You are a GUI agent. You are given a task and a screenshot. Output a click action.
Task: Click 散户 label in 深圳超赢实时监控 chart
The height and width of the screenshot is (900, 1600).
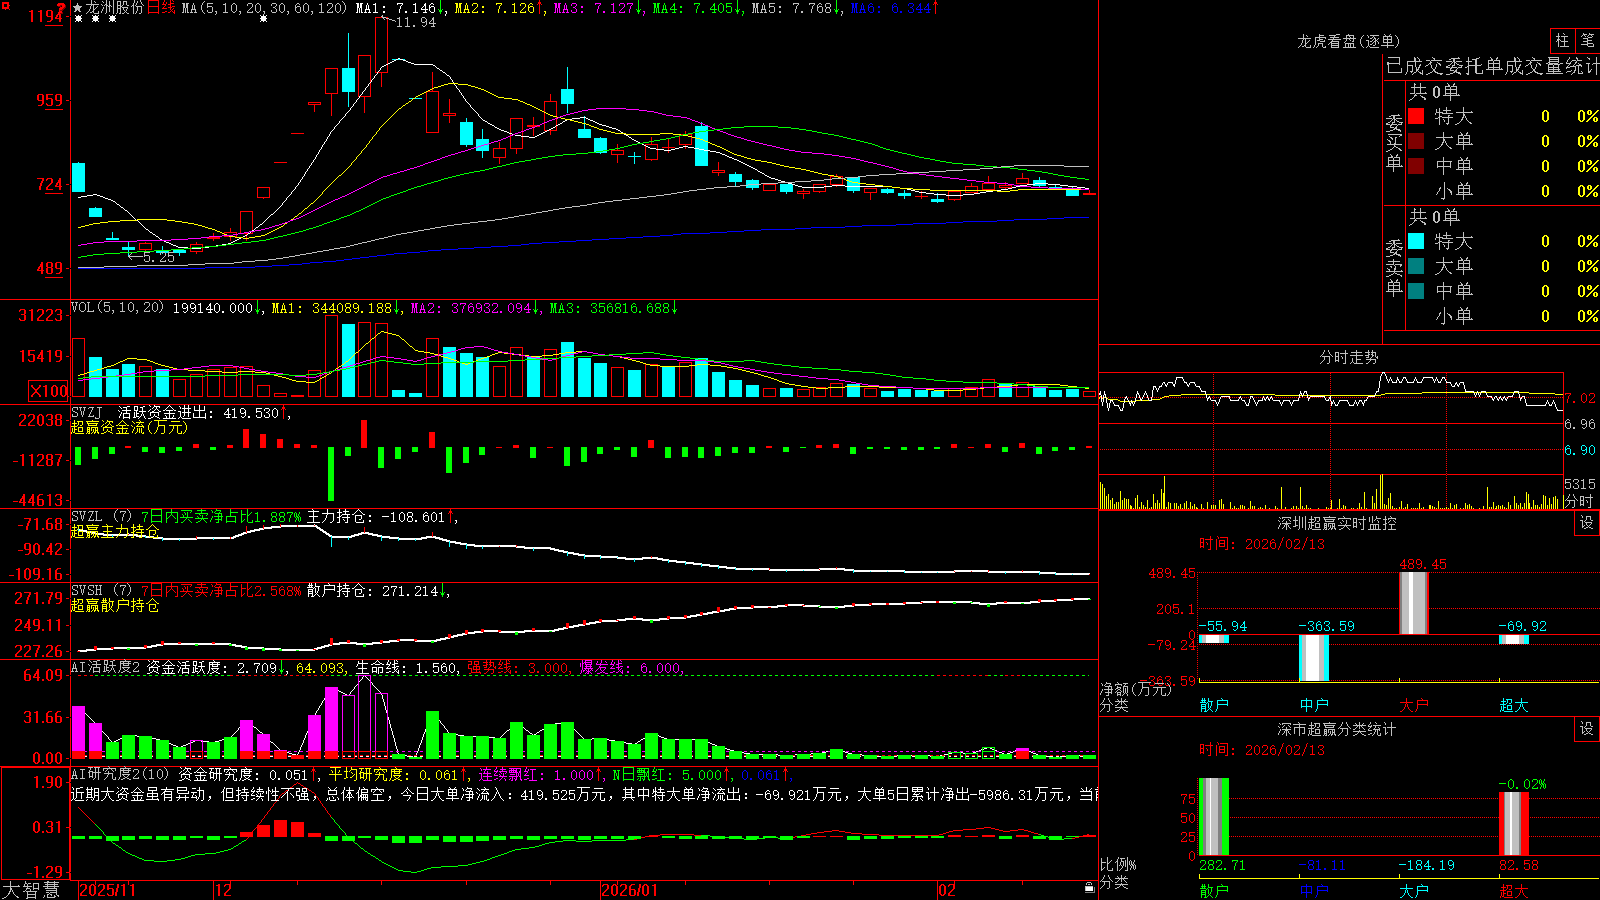click(x=1213, y=705)
